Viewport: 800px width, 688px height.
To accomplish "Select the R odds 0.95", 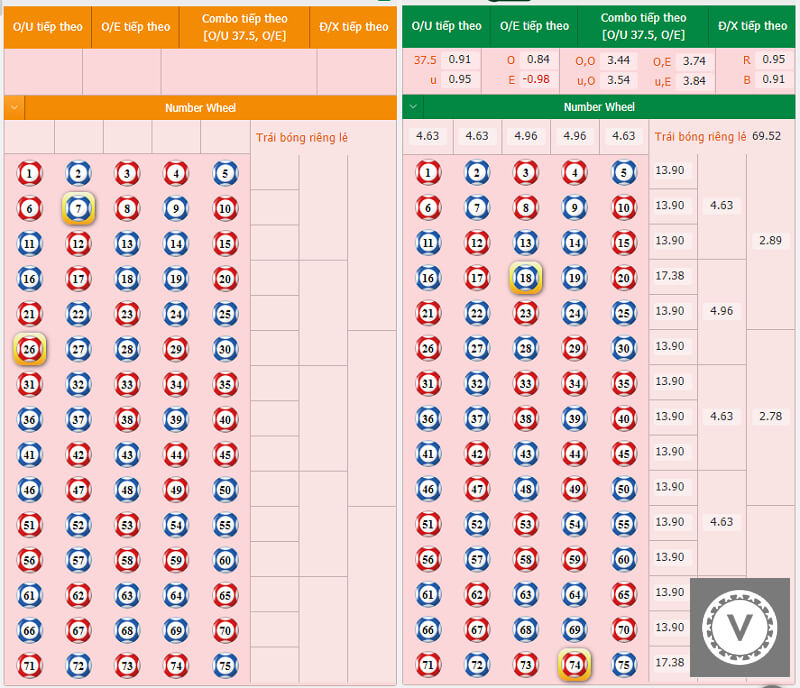I will 773,59.
